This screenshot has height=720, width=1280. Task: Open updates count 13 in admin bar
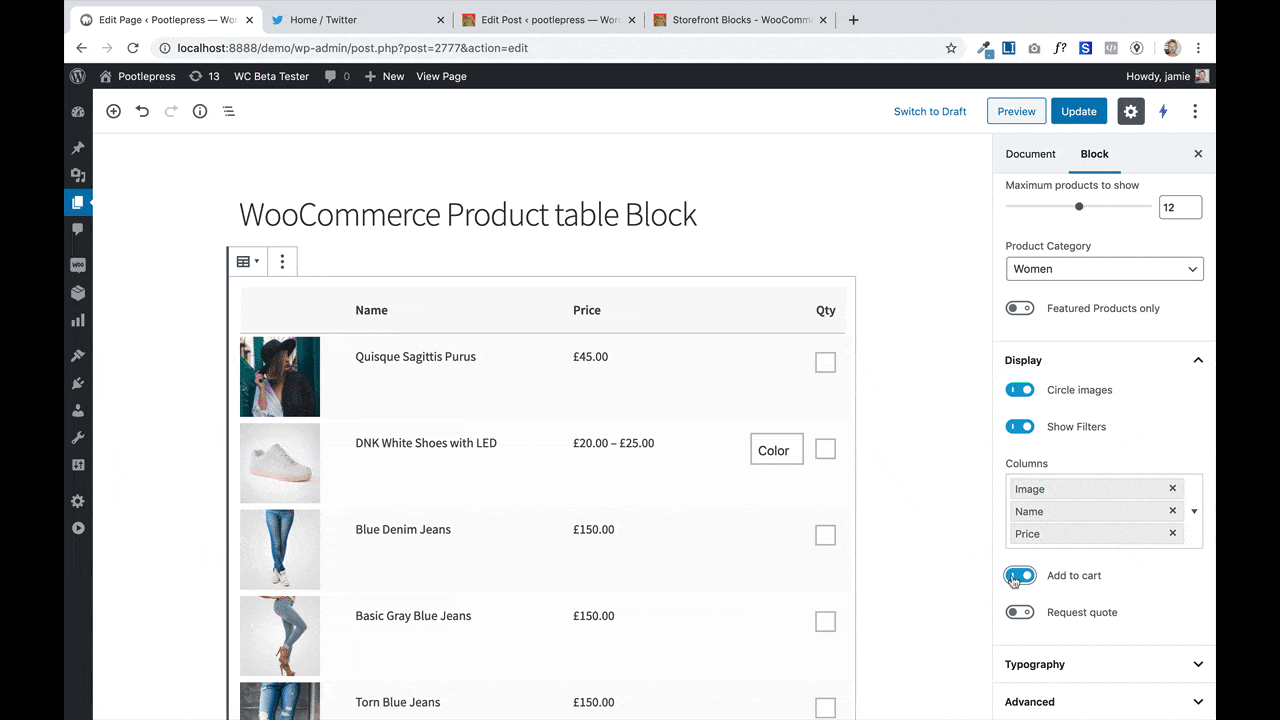click(204, 76)
